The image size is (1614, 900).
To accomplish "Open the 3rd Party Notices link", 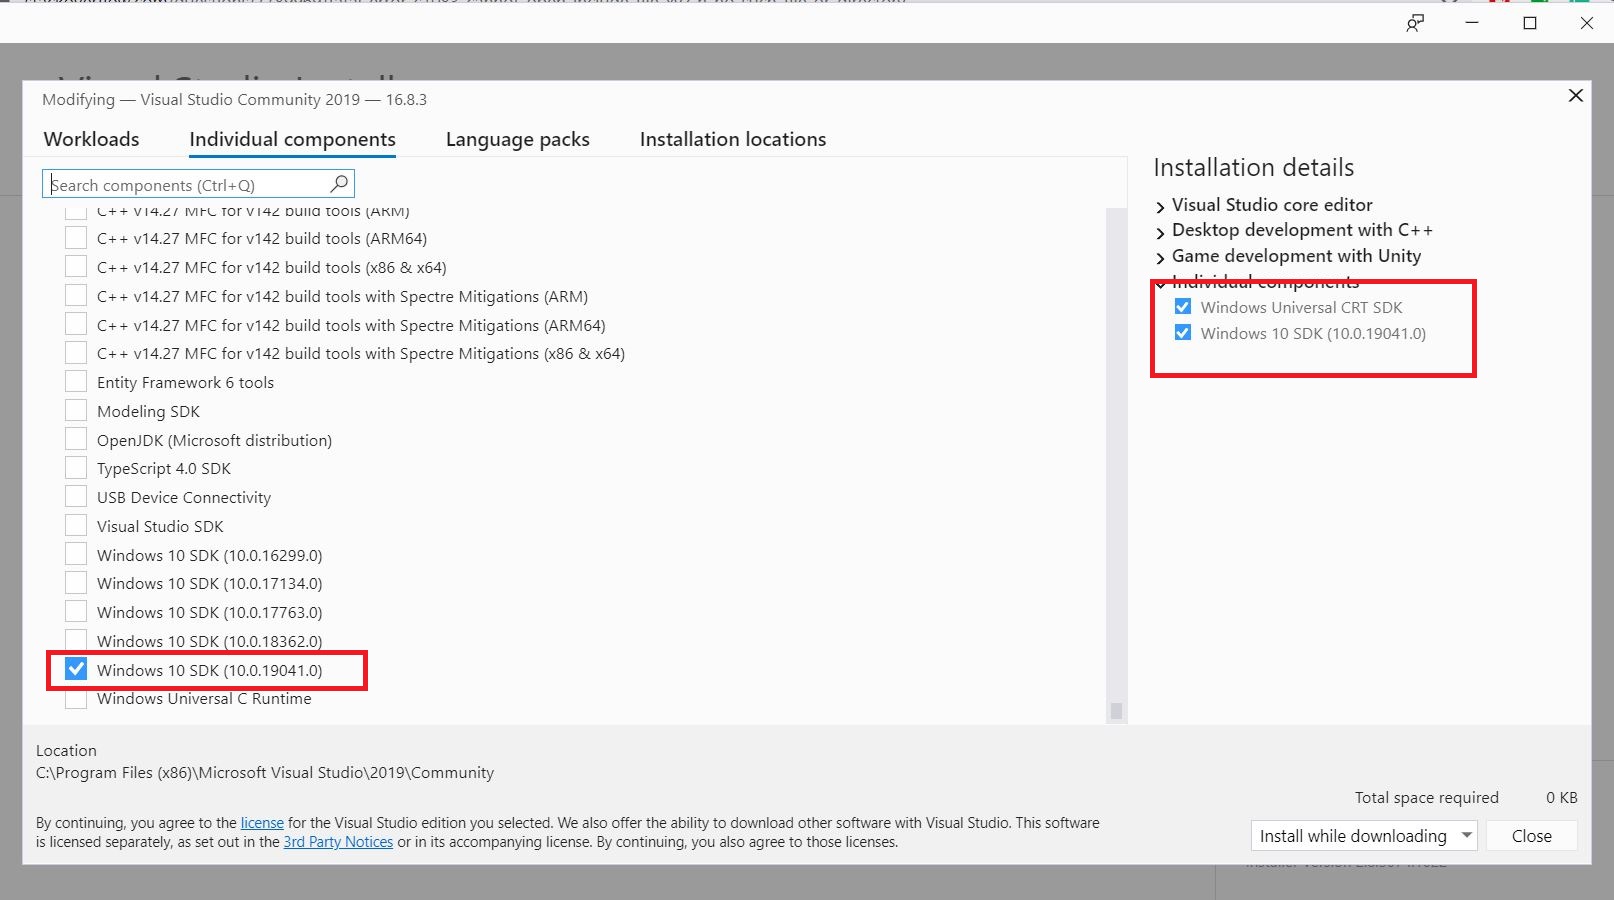I will click(338, 841).
